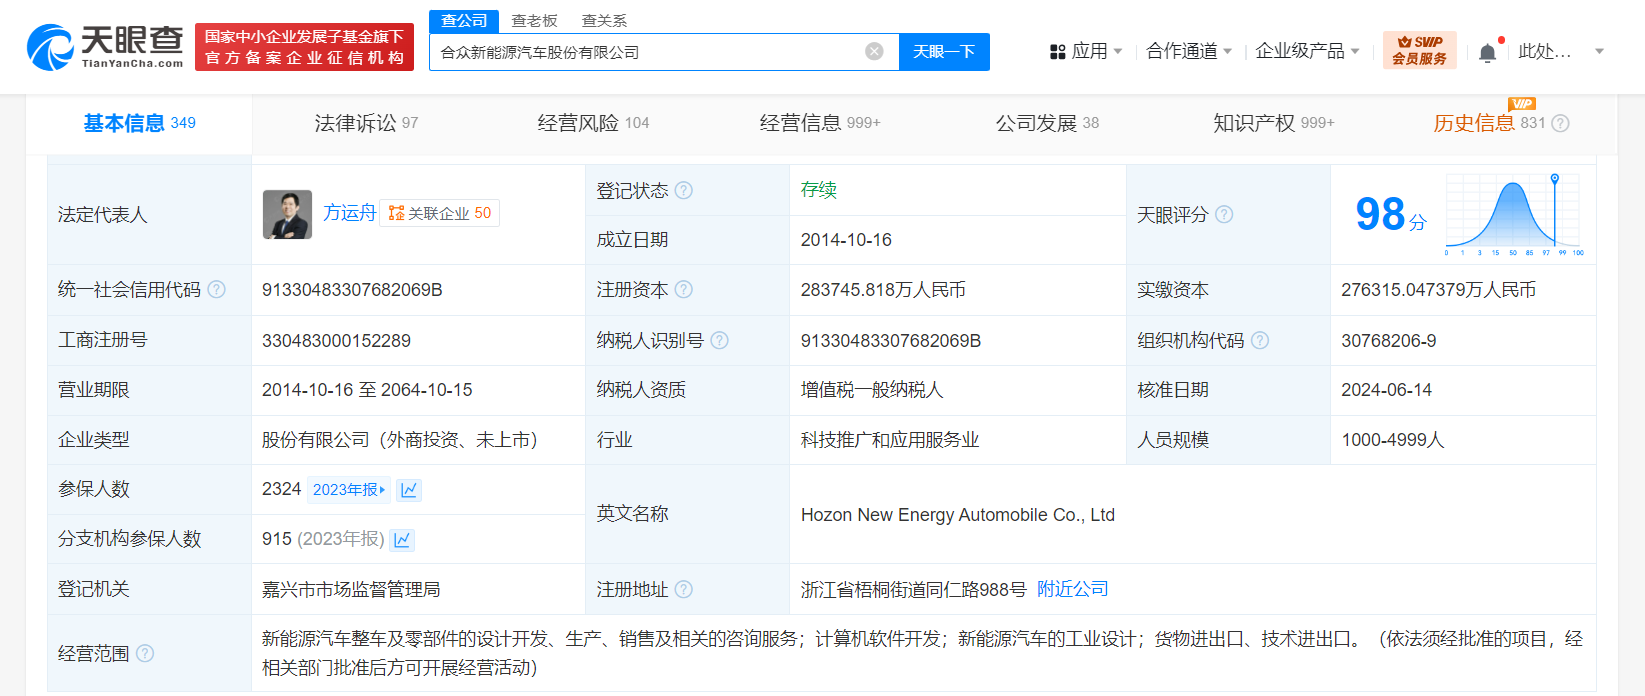Select the 查老板 search tab
Viewport: 1645px width, 696px height.
(534, 20)
